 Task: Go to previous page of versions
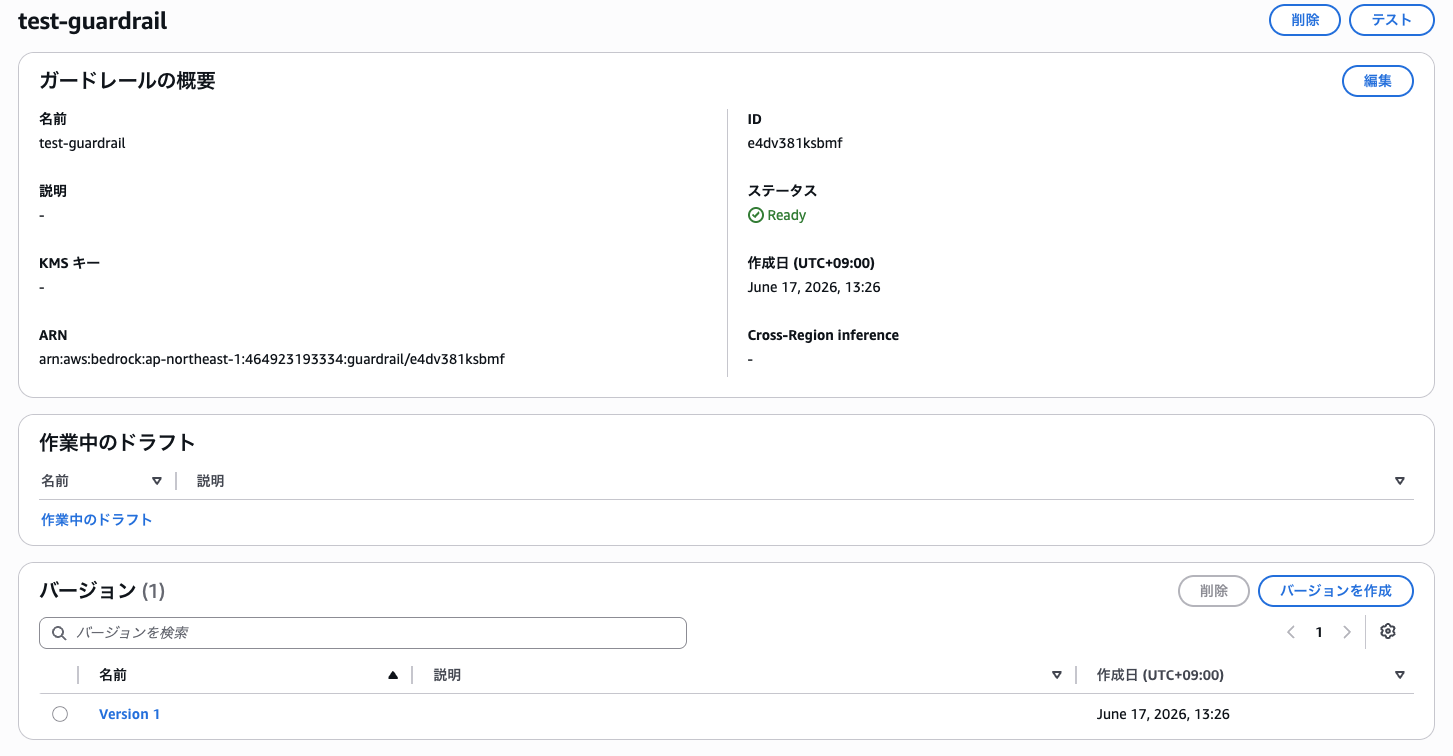click(x=1291, y=632)
